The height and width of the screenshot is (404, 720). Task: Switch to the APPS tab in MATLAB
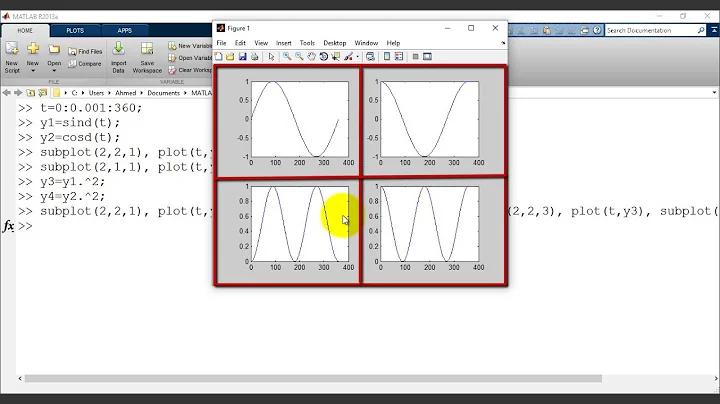(x=124, y=30)
